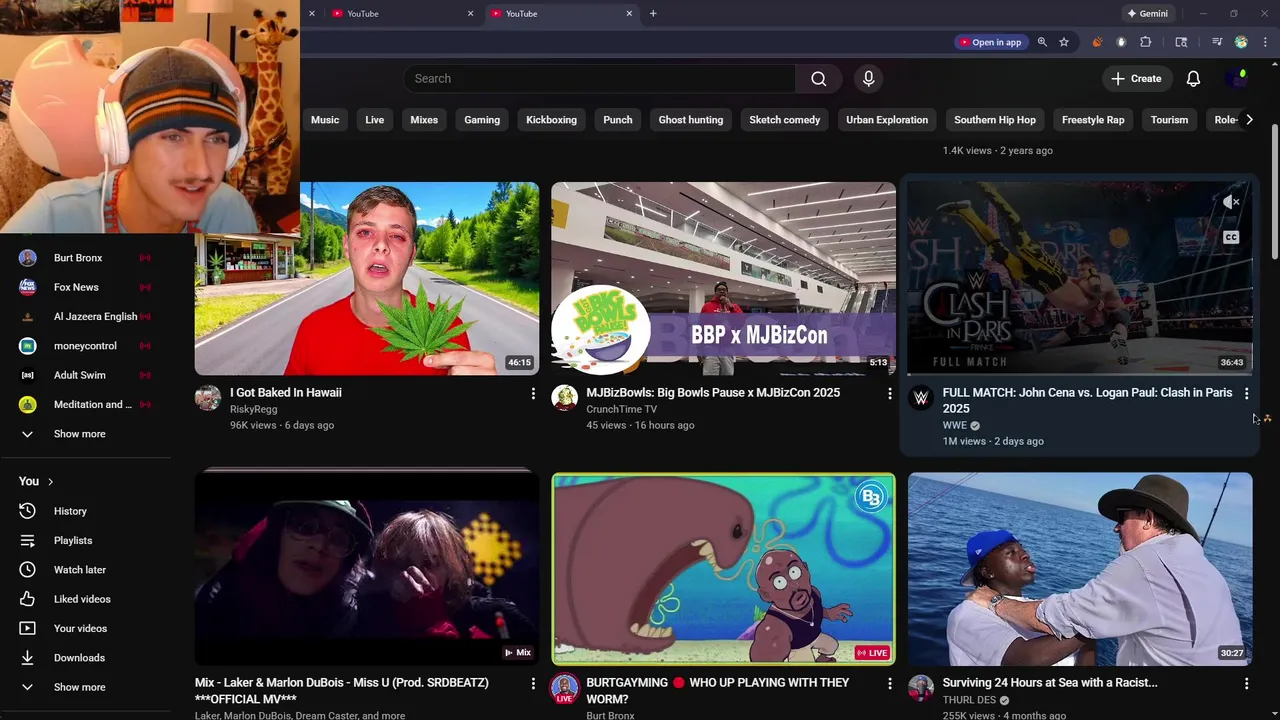This screenshot has width=1280, height=720.
Task: Open the browser zoom magnifier icon
Action: click(x=1042, y=42)
